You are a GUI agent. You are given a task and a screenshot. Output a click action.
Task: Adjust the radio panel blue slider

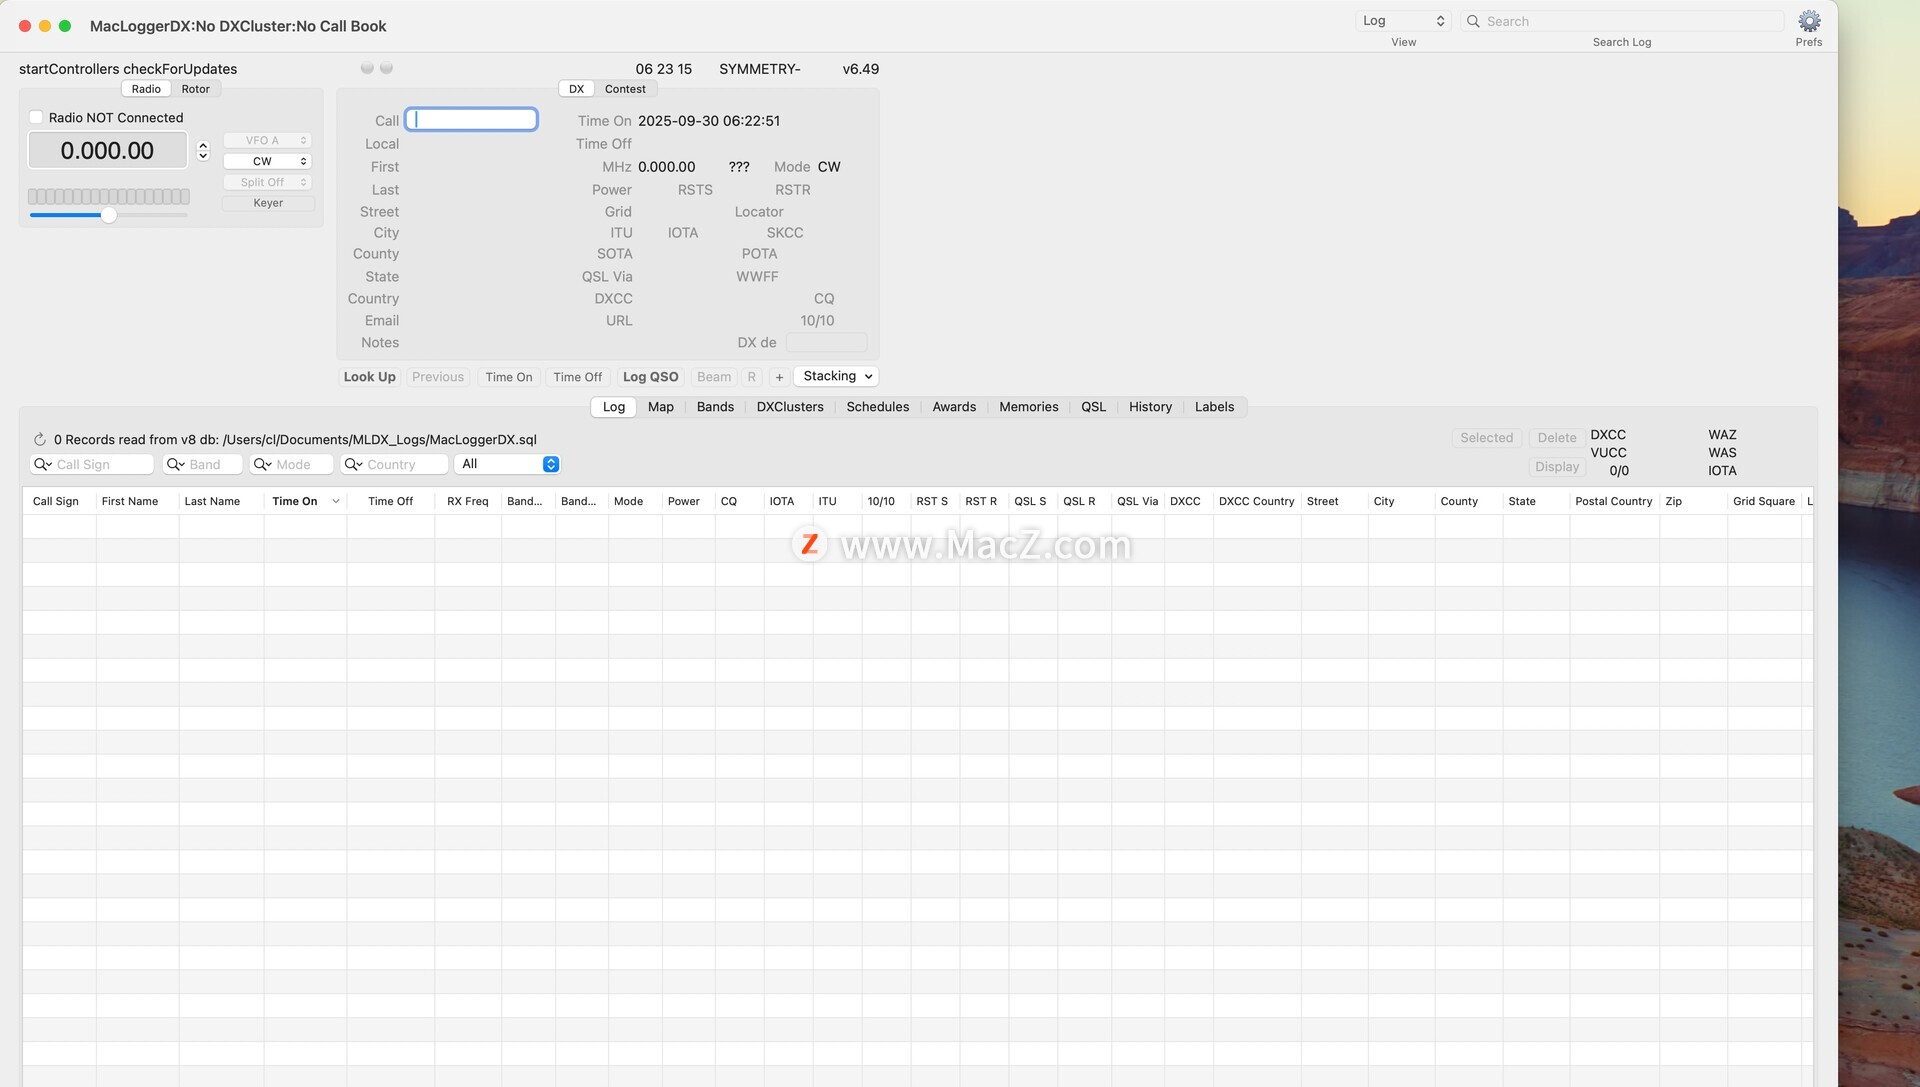tap(108, 215)
